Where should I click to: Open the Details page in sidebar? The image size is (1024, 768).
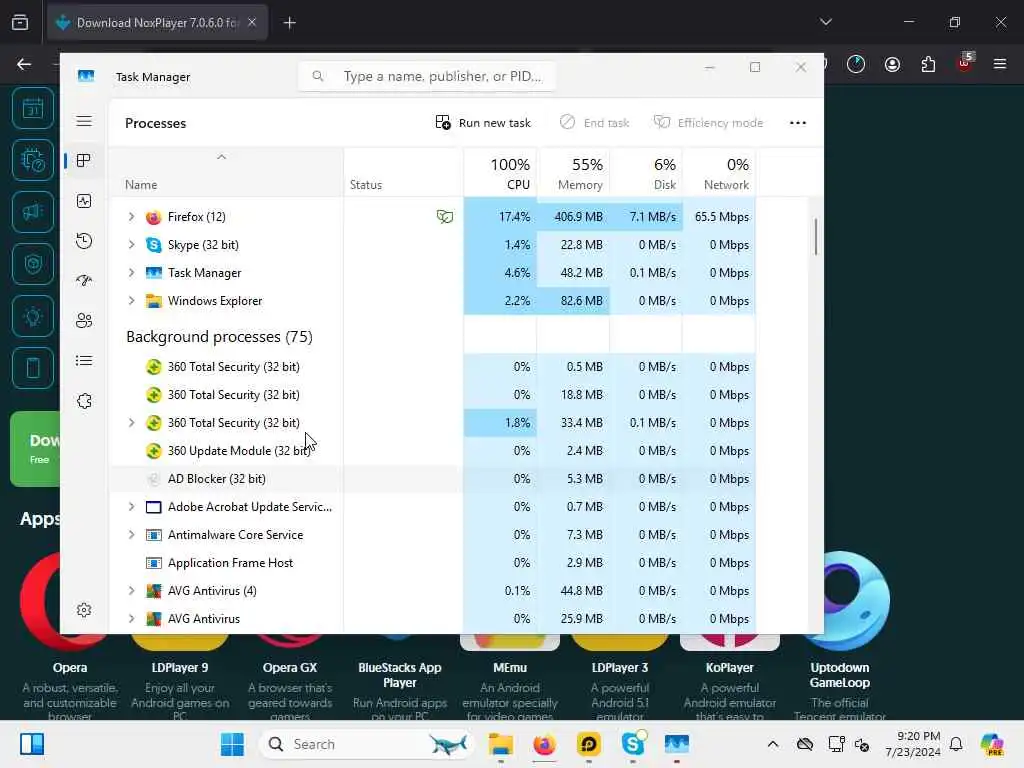point(84,360)
